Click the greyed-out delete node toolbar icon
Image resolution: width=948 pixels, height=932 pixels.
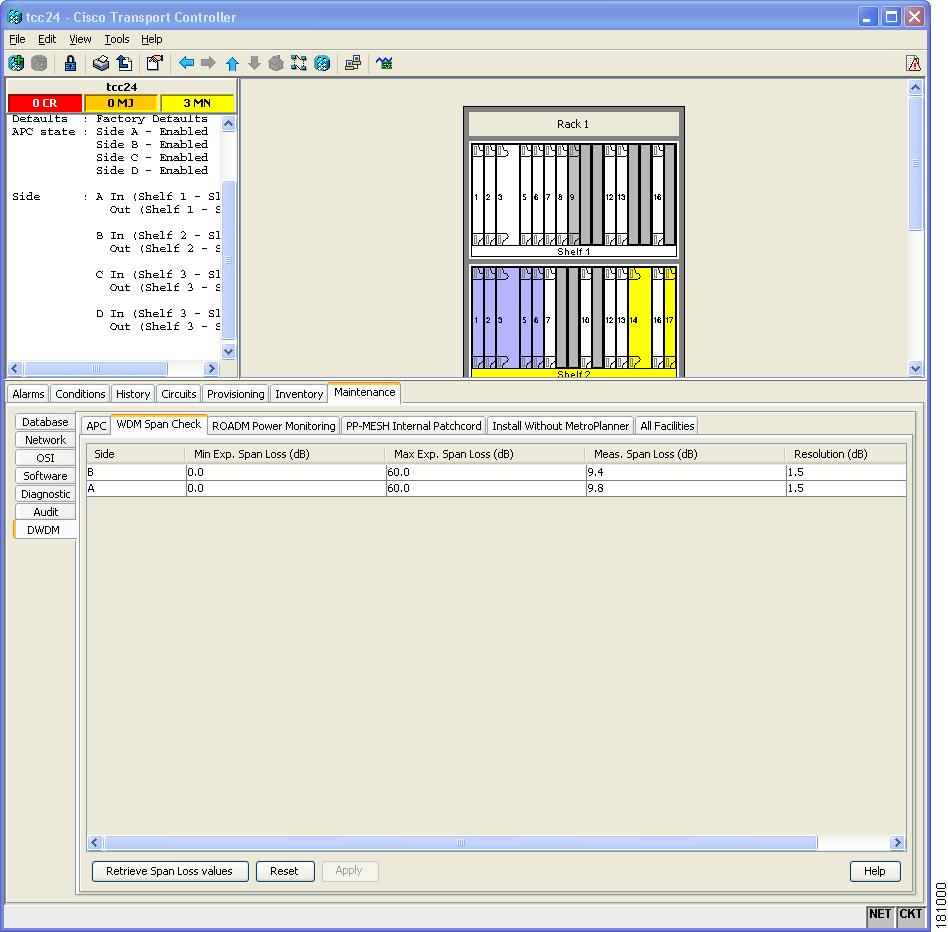pos(39,63)
